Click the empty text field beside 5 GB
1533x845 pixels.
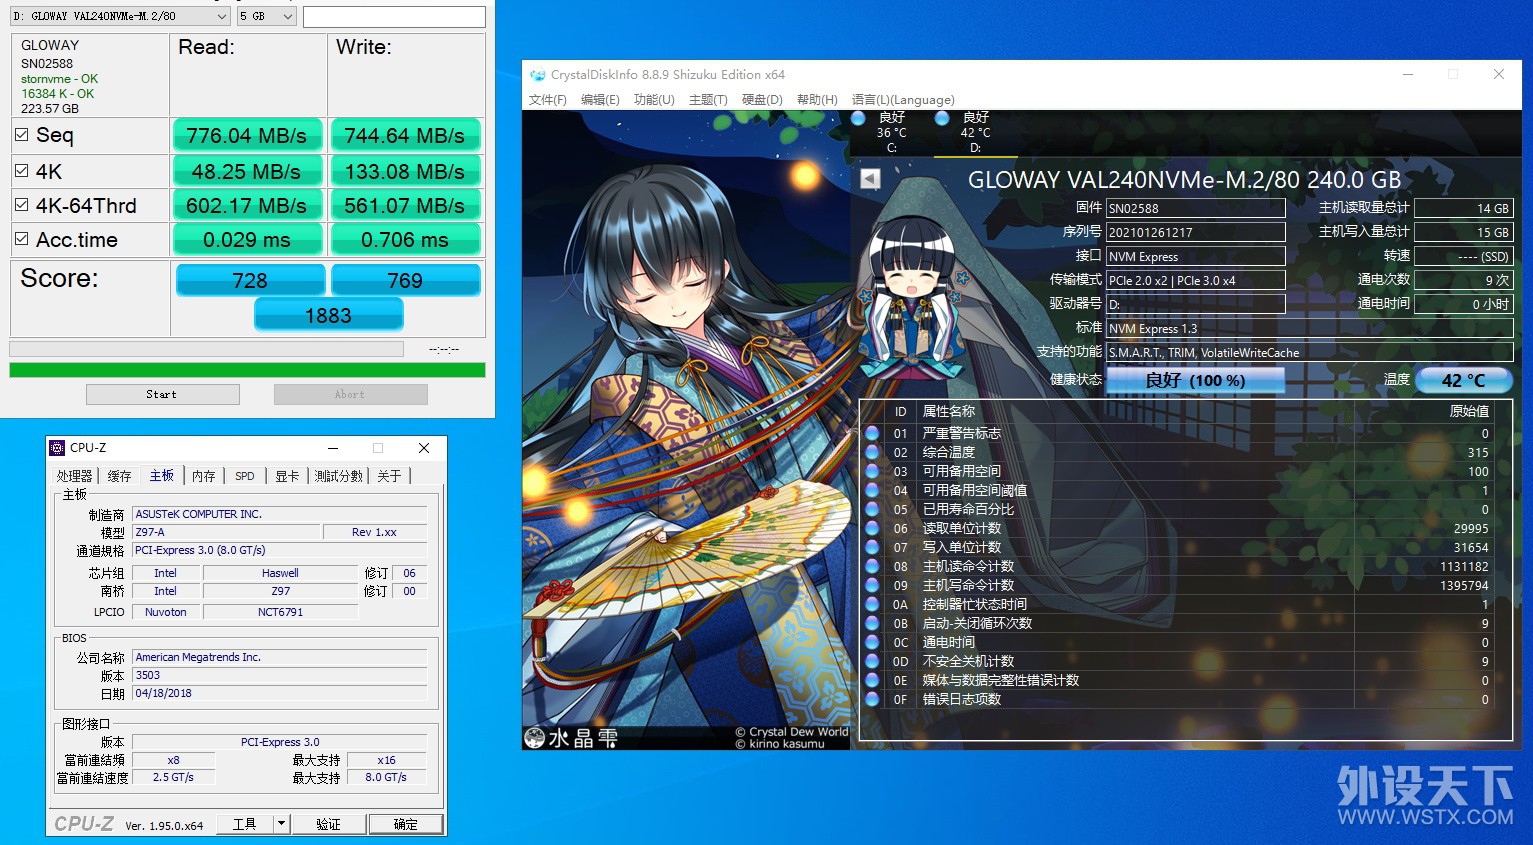pyautogui.click(x=394, y=16)
